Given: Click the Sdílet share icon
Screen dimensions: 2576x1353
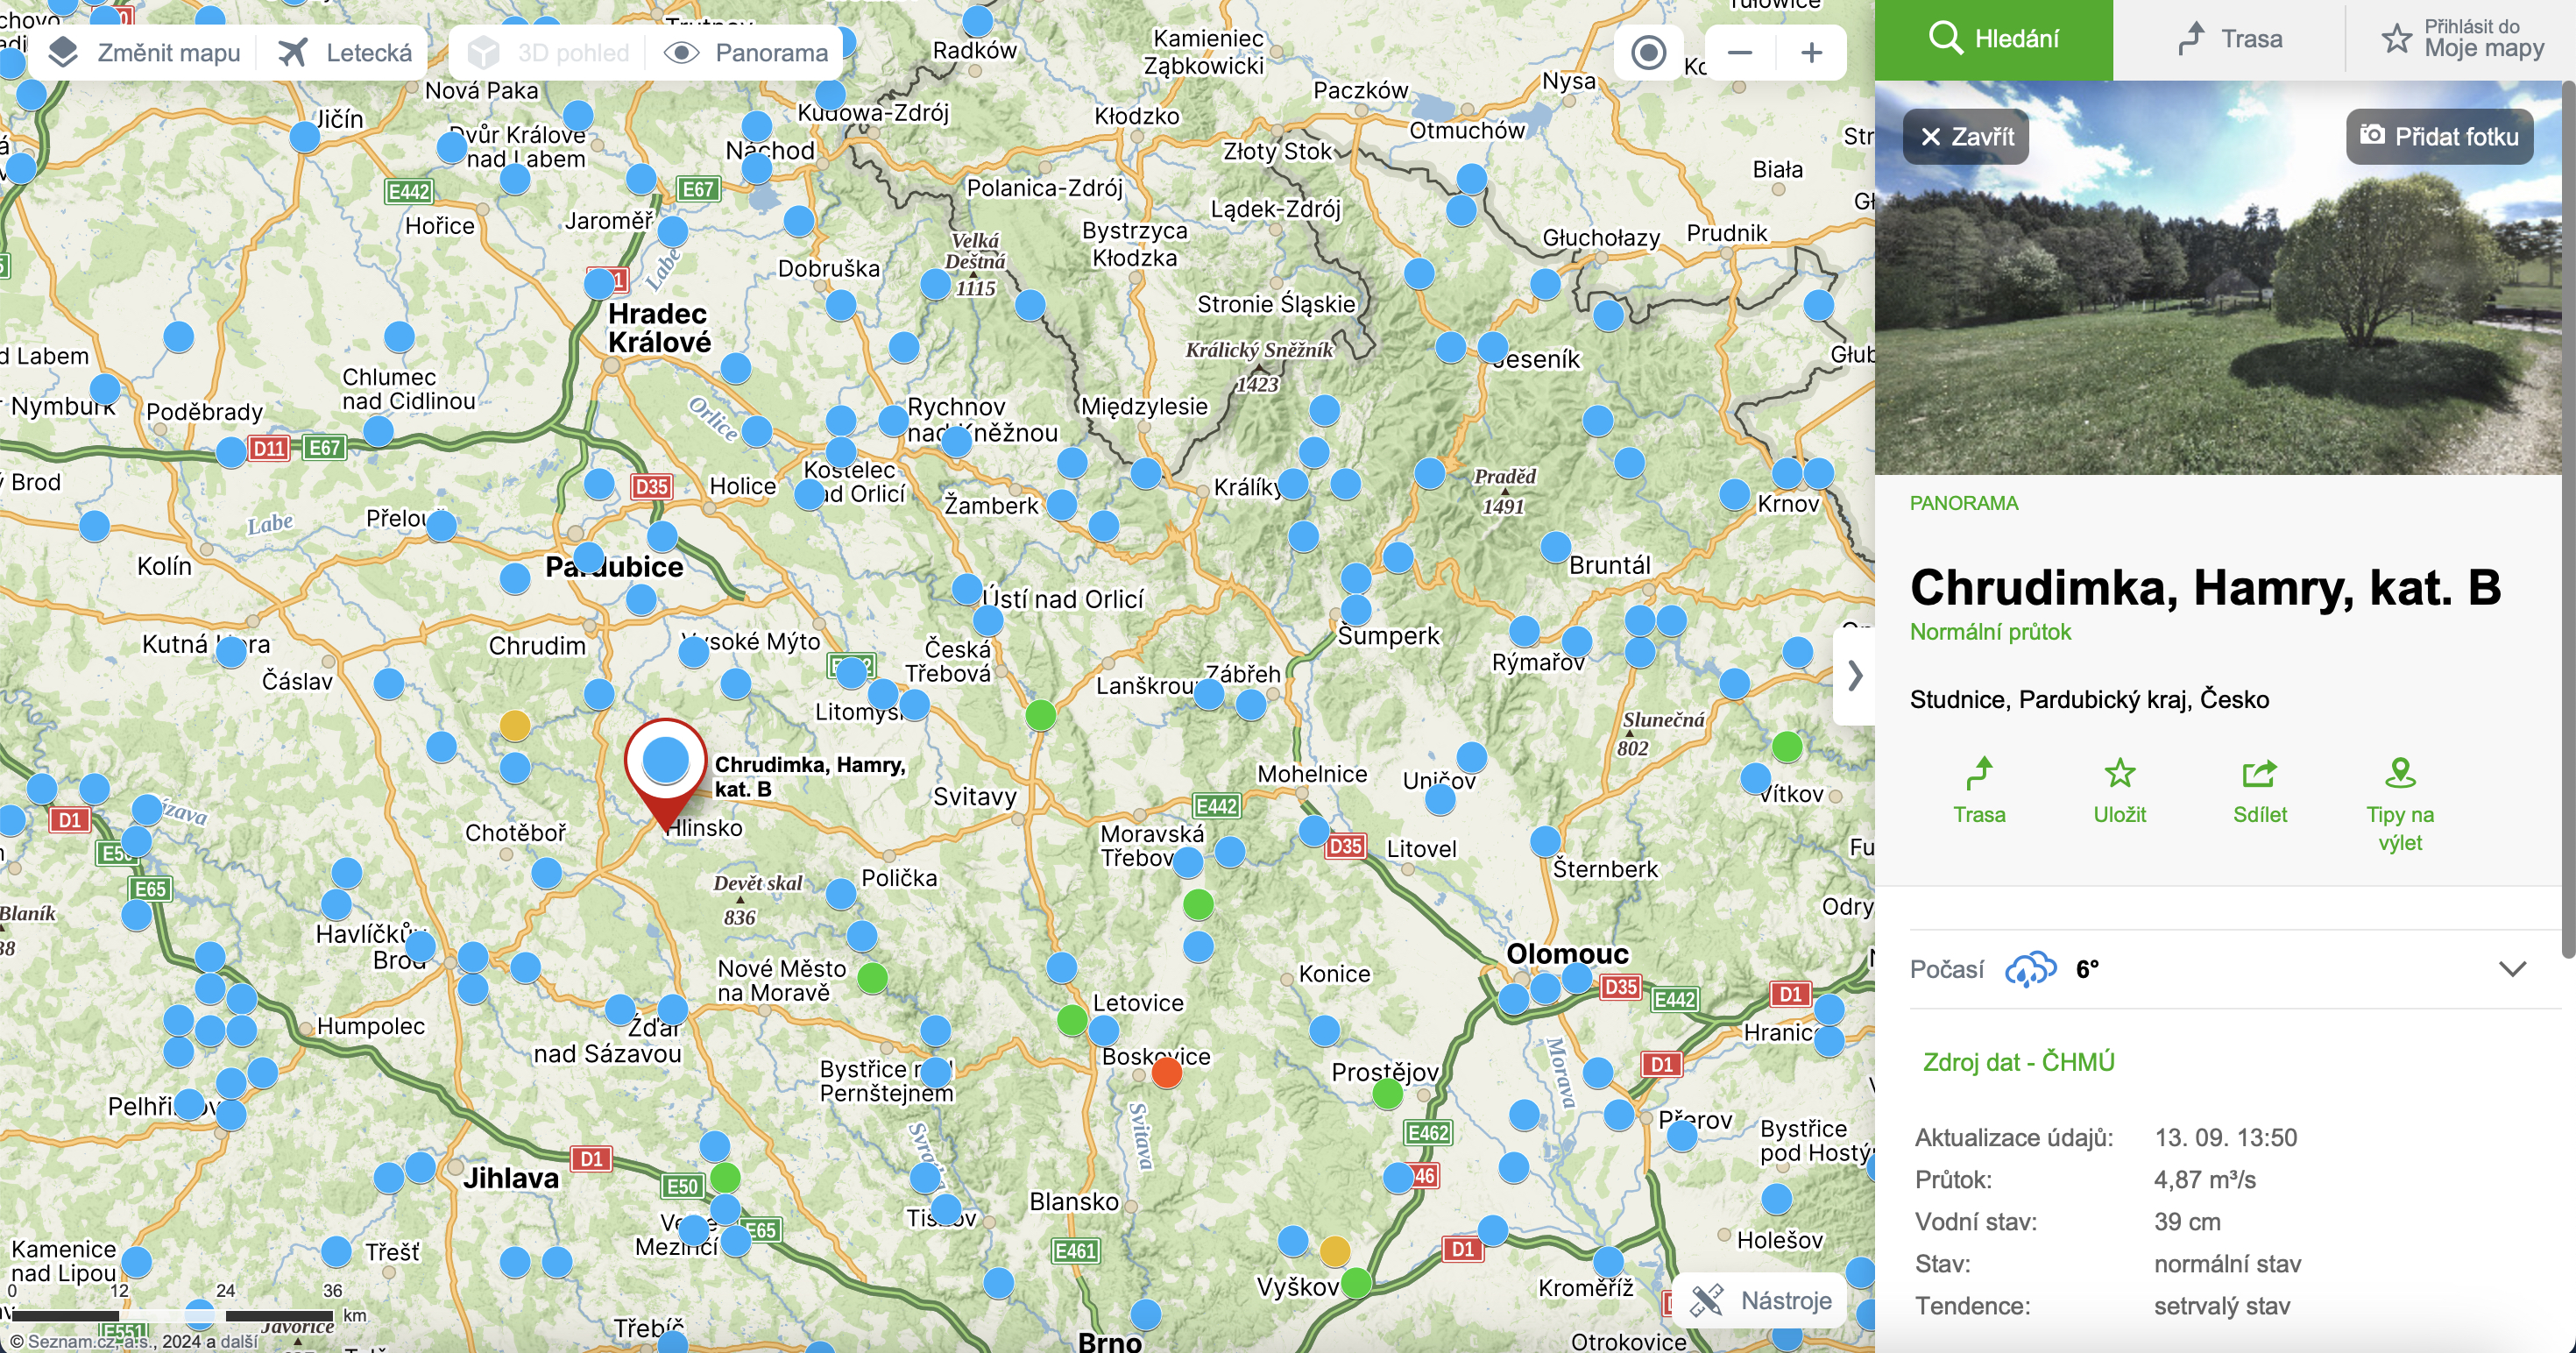Looking at the screenshot, I should (2259, 773).
